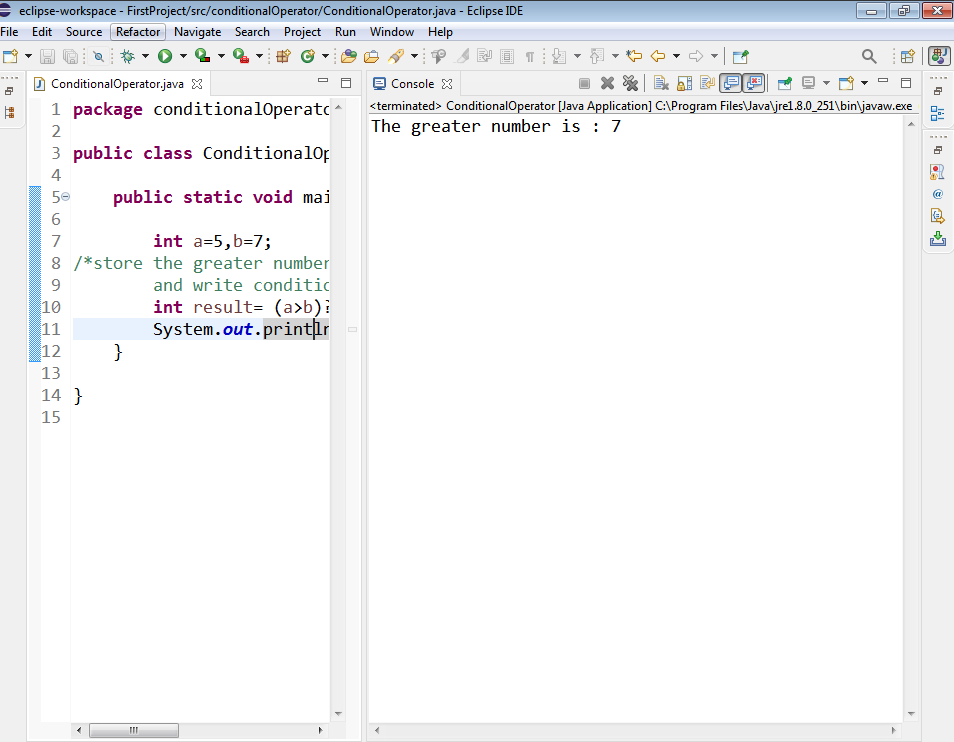The width and height of the screenshot is (954, 742).
Task: Click the Search flashlight toolbar icon
Action: click(x=397, y=57)
